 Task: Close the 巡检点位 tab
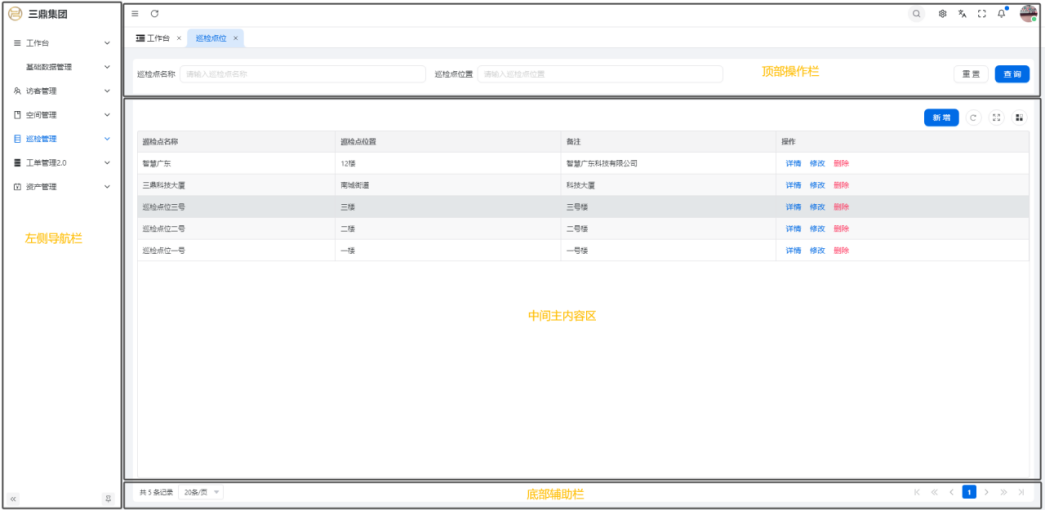click(x=235, y=38)
